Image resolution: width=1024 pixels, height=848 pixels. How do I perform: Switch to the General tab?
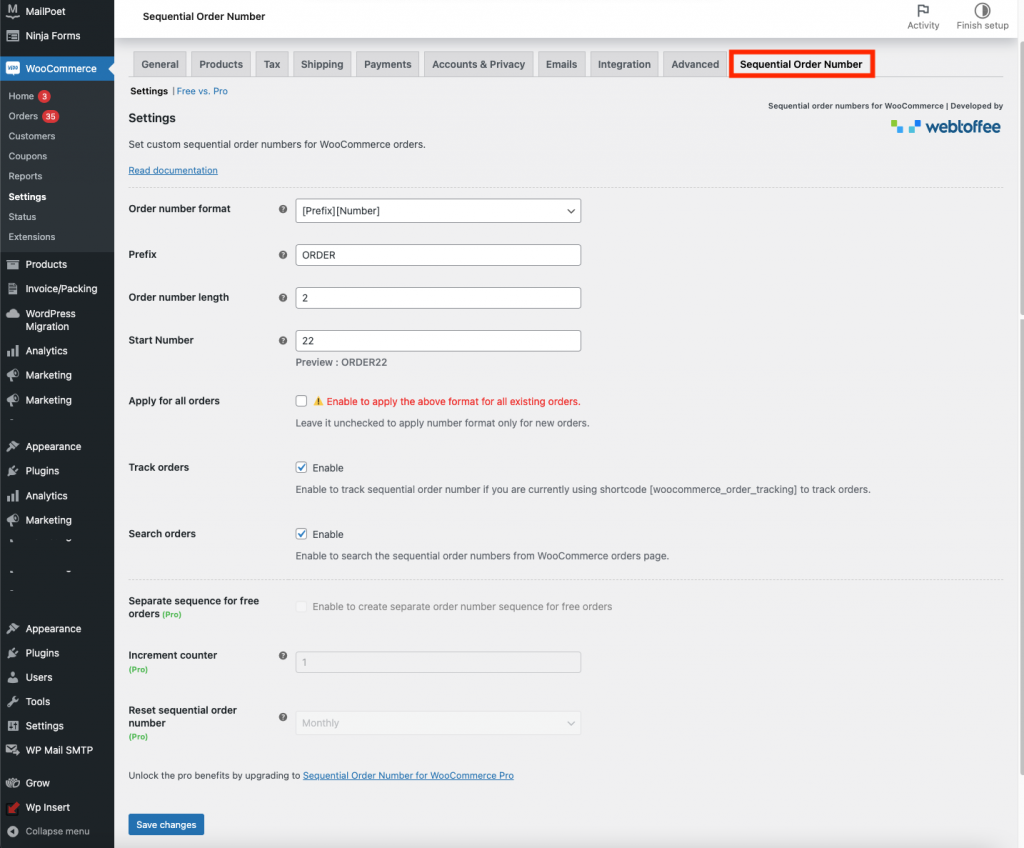pos(160,64)
